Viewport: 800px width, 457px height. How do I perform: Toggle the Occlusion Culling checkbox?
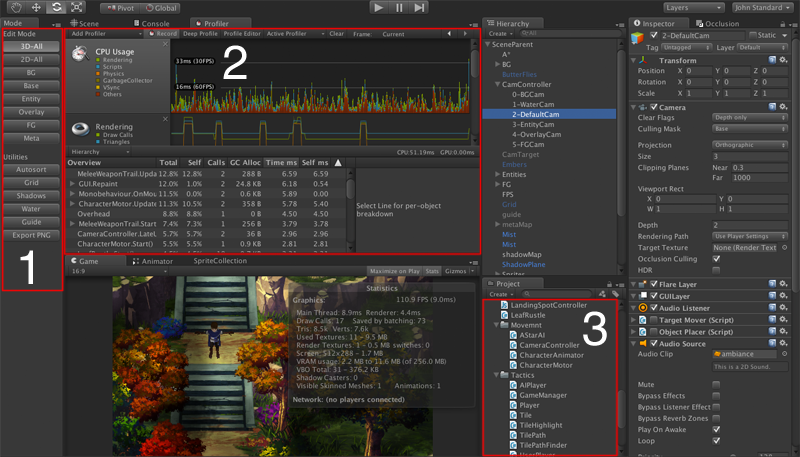point(716,259)
